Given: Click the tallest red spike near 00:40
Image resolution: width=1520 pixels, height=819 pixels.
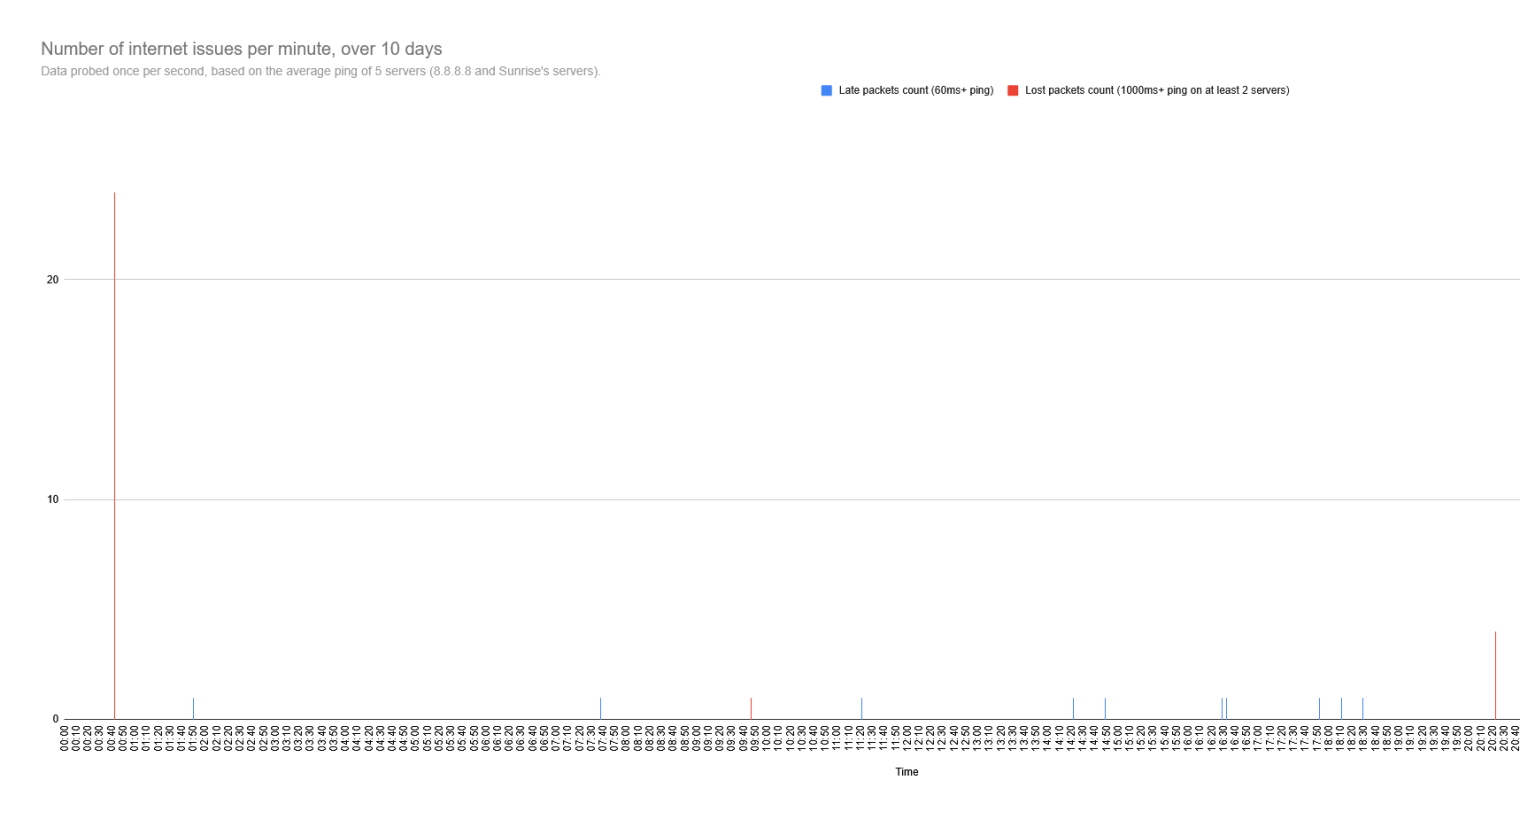Looking at the screenshot, I should click(114, 450).
